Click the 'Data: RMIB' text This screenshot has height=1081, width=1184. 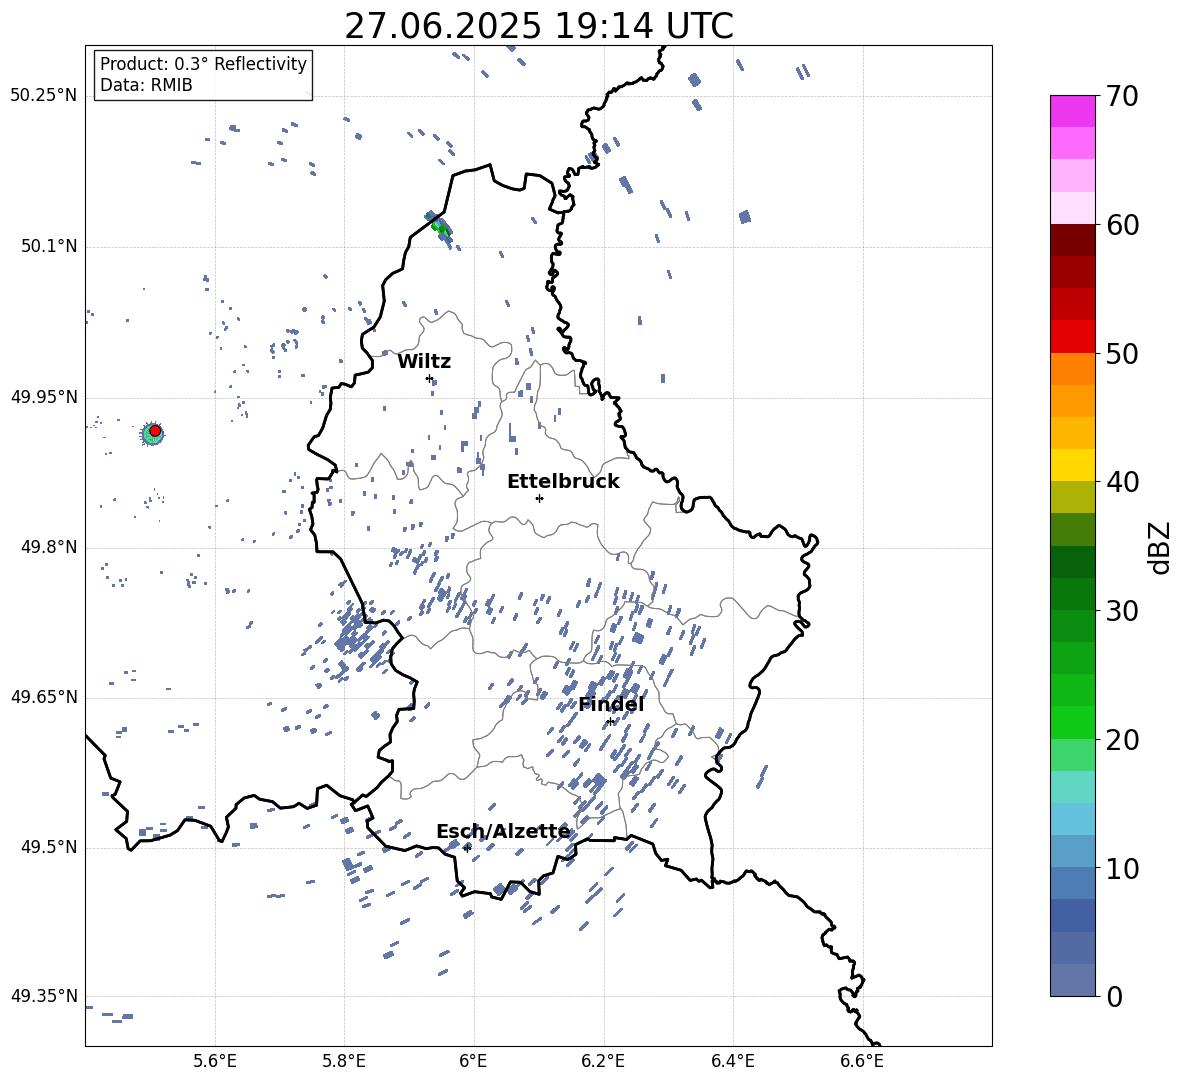[146, 85]
